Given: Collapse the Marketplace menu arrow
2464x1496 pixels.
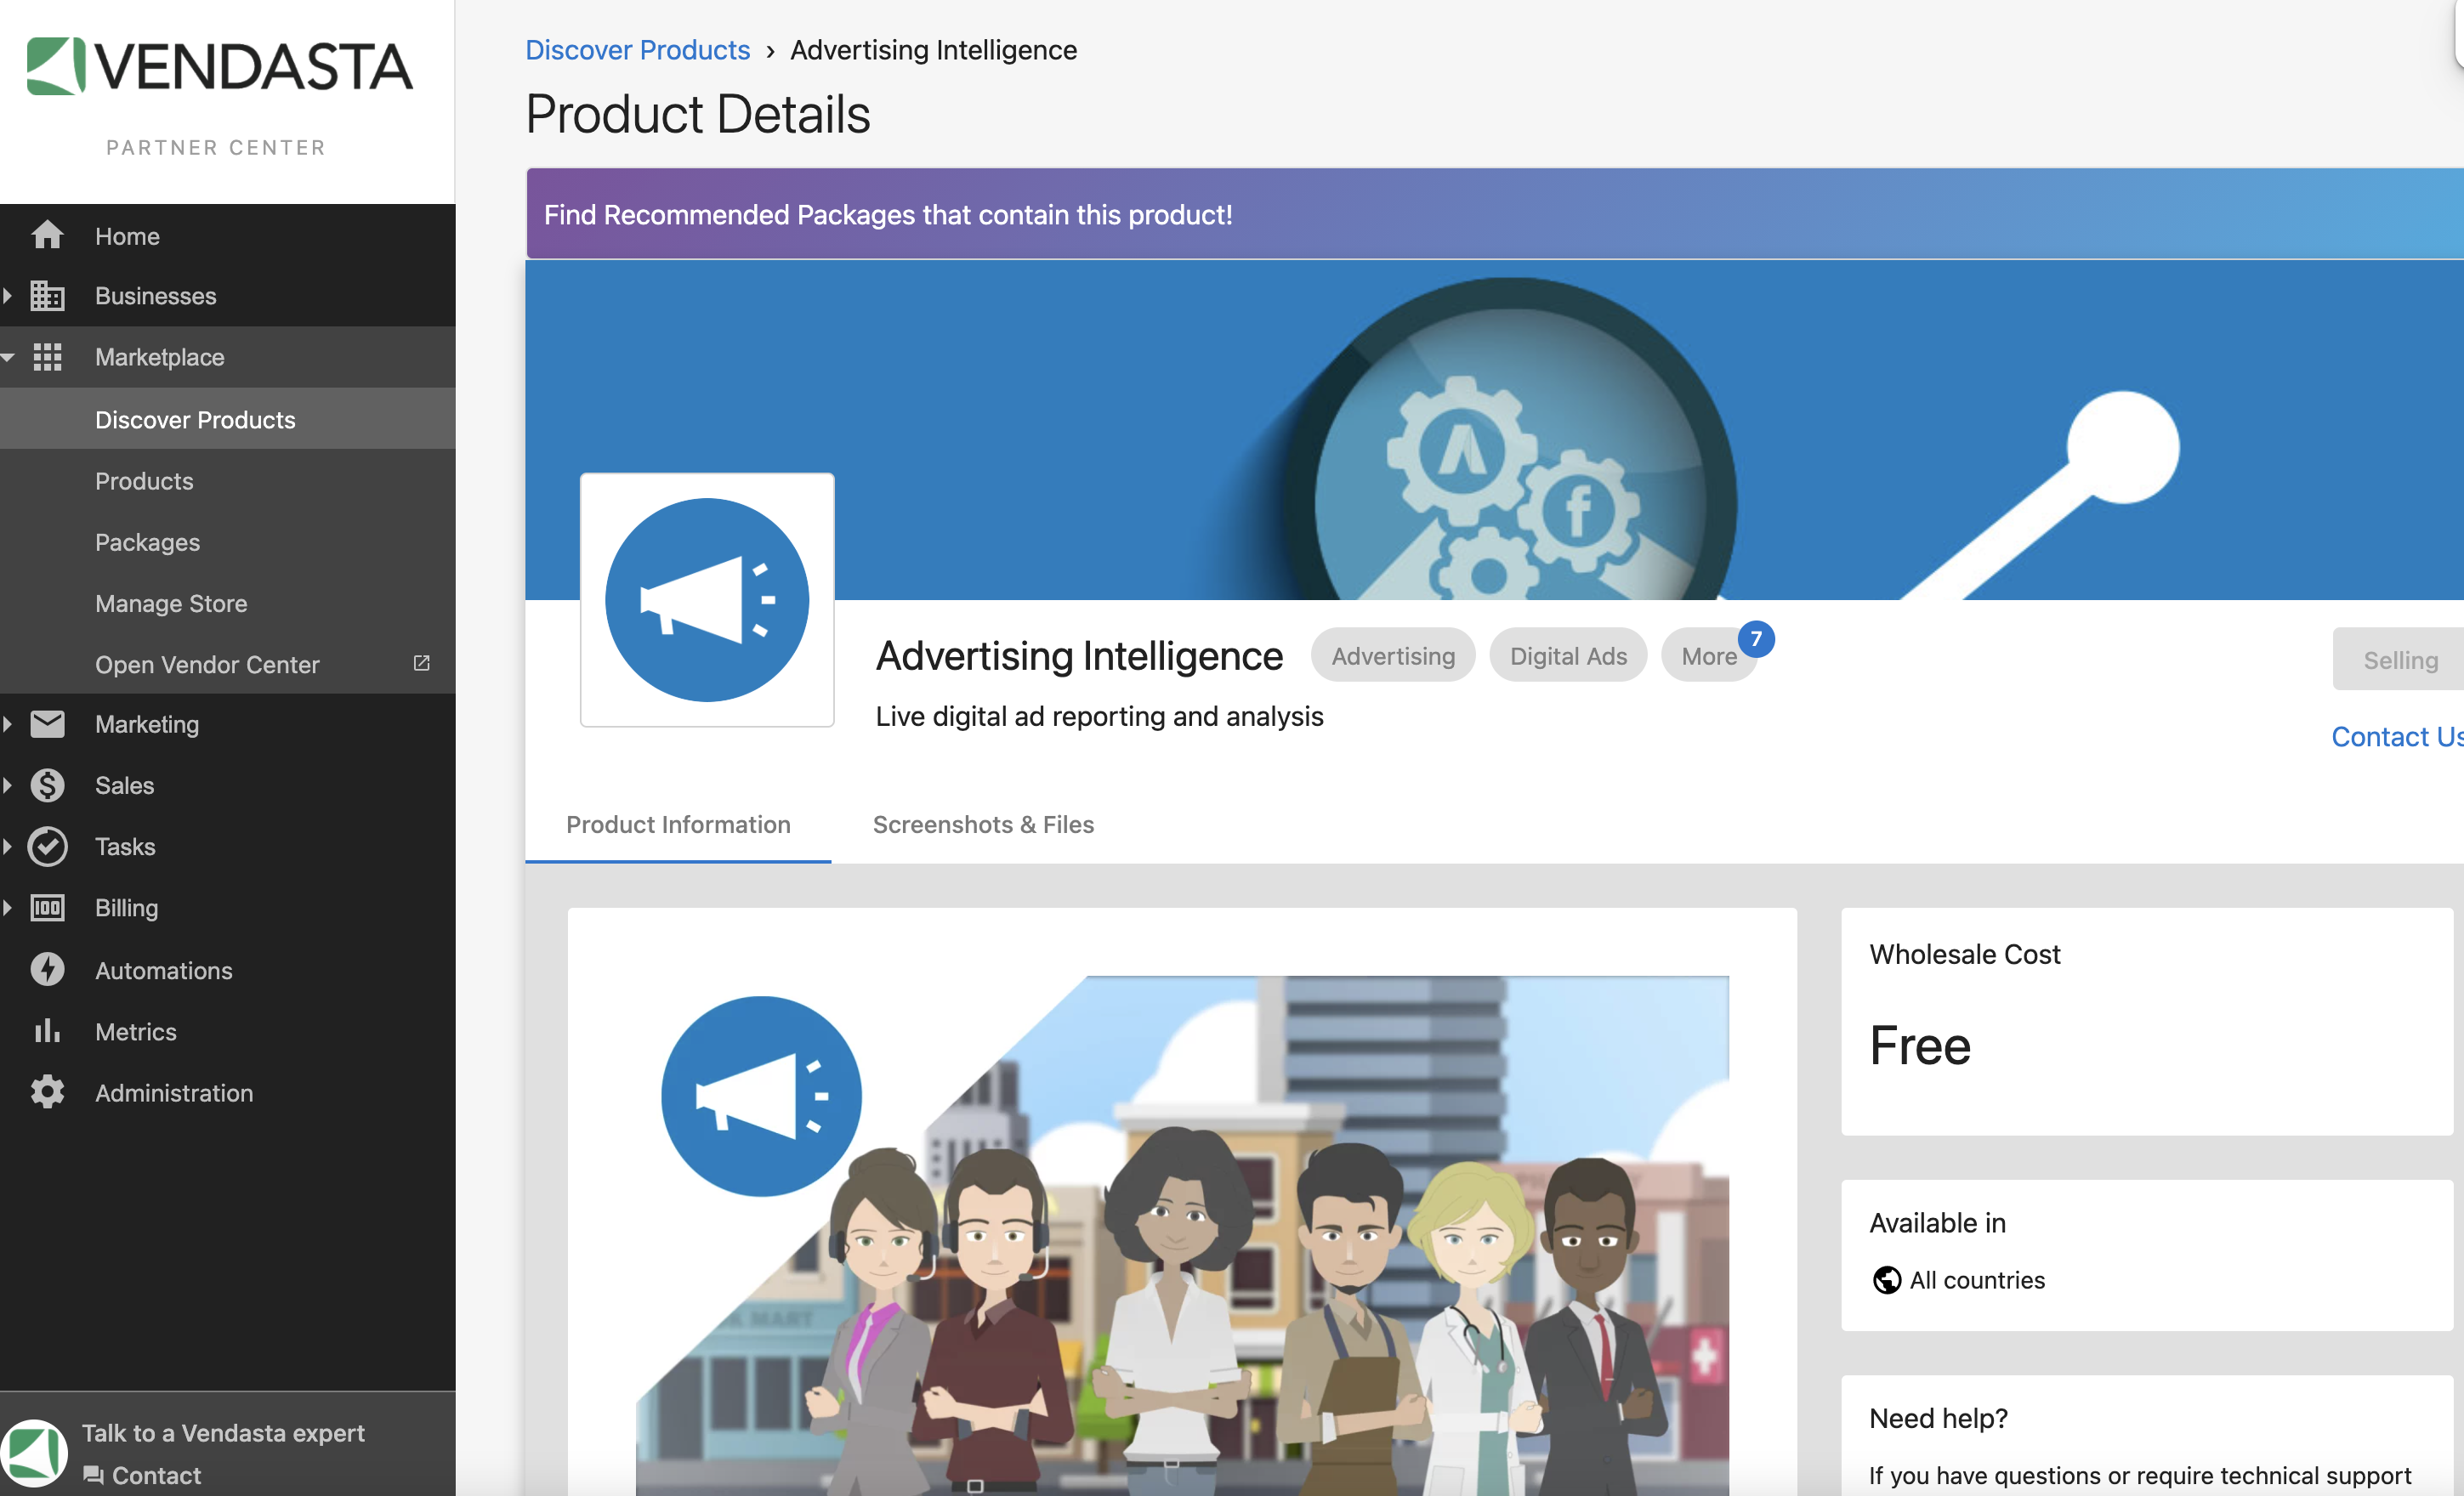Looking at the screenshot, I should pos(8,357).
